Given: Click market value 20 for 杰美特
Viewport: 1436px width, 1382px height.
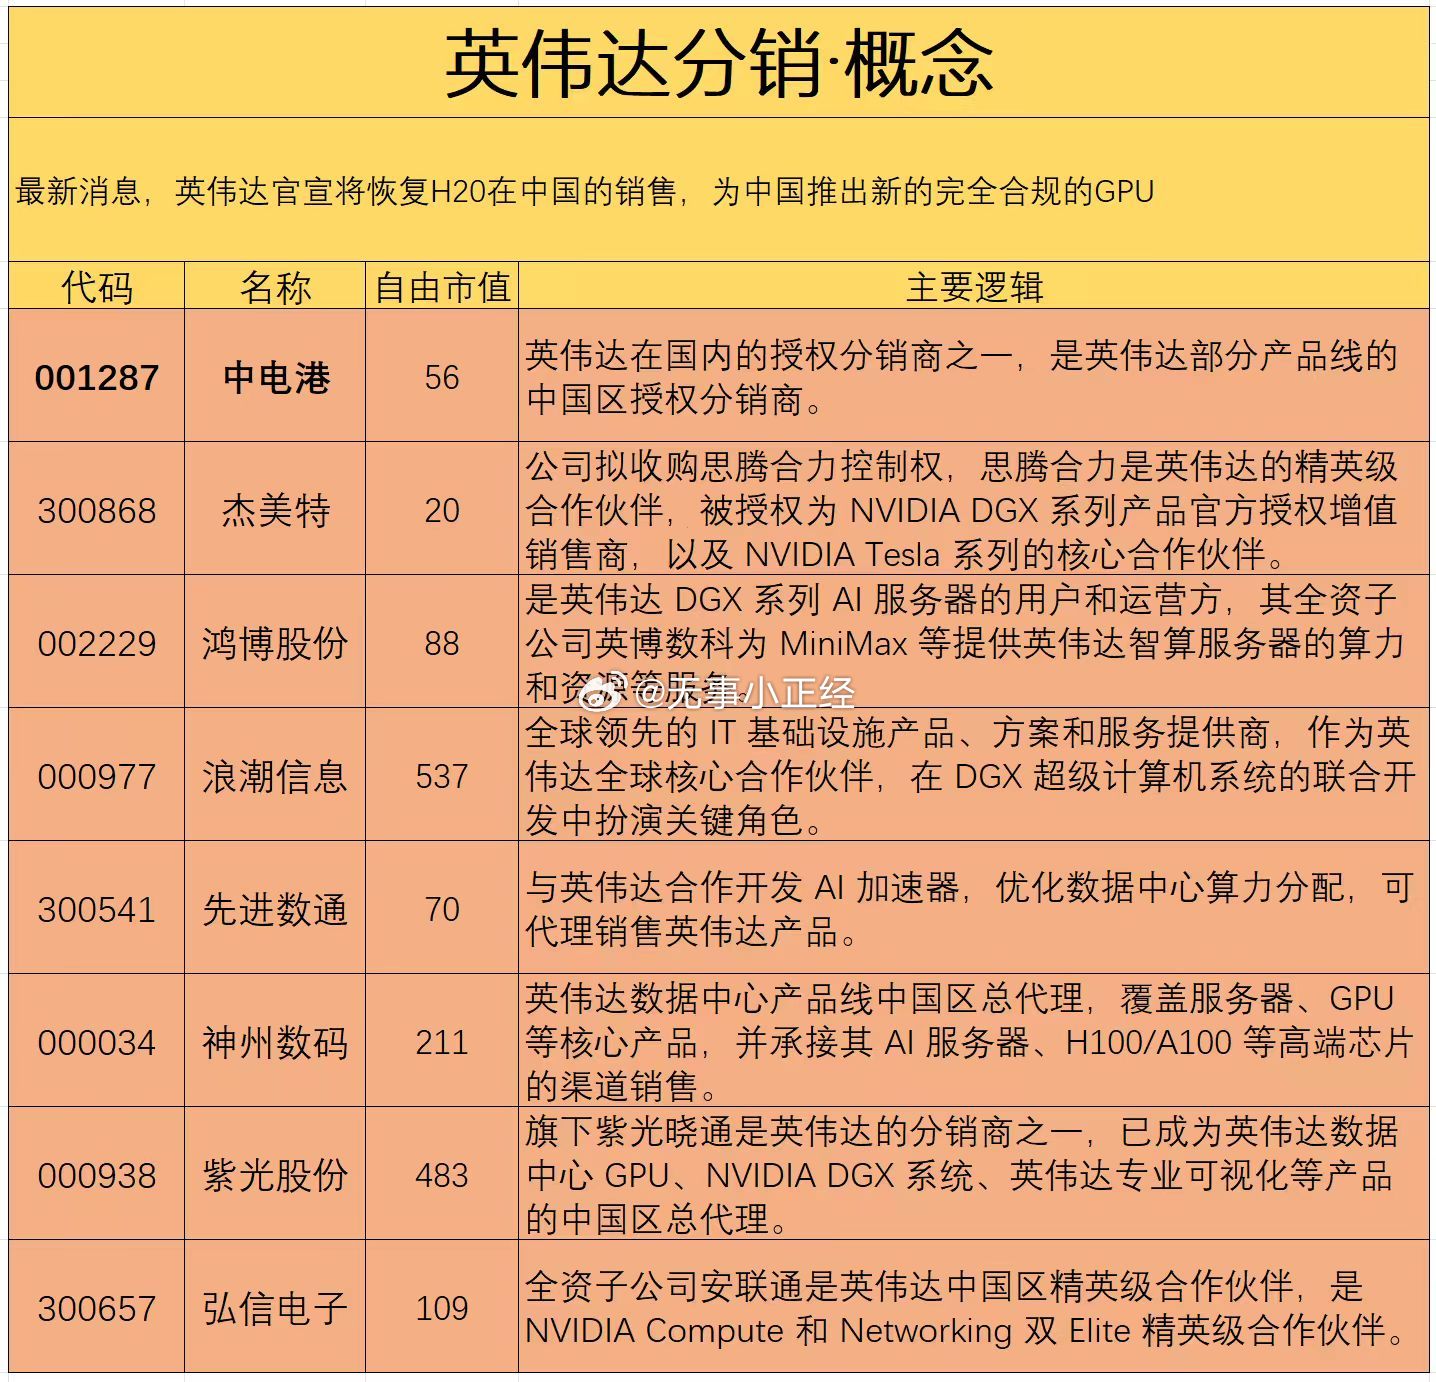Looking at the screenshot, I should click(x=442, y=509).
